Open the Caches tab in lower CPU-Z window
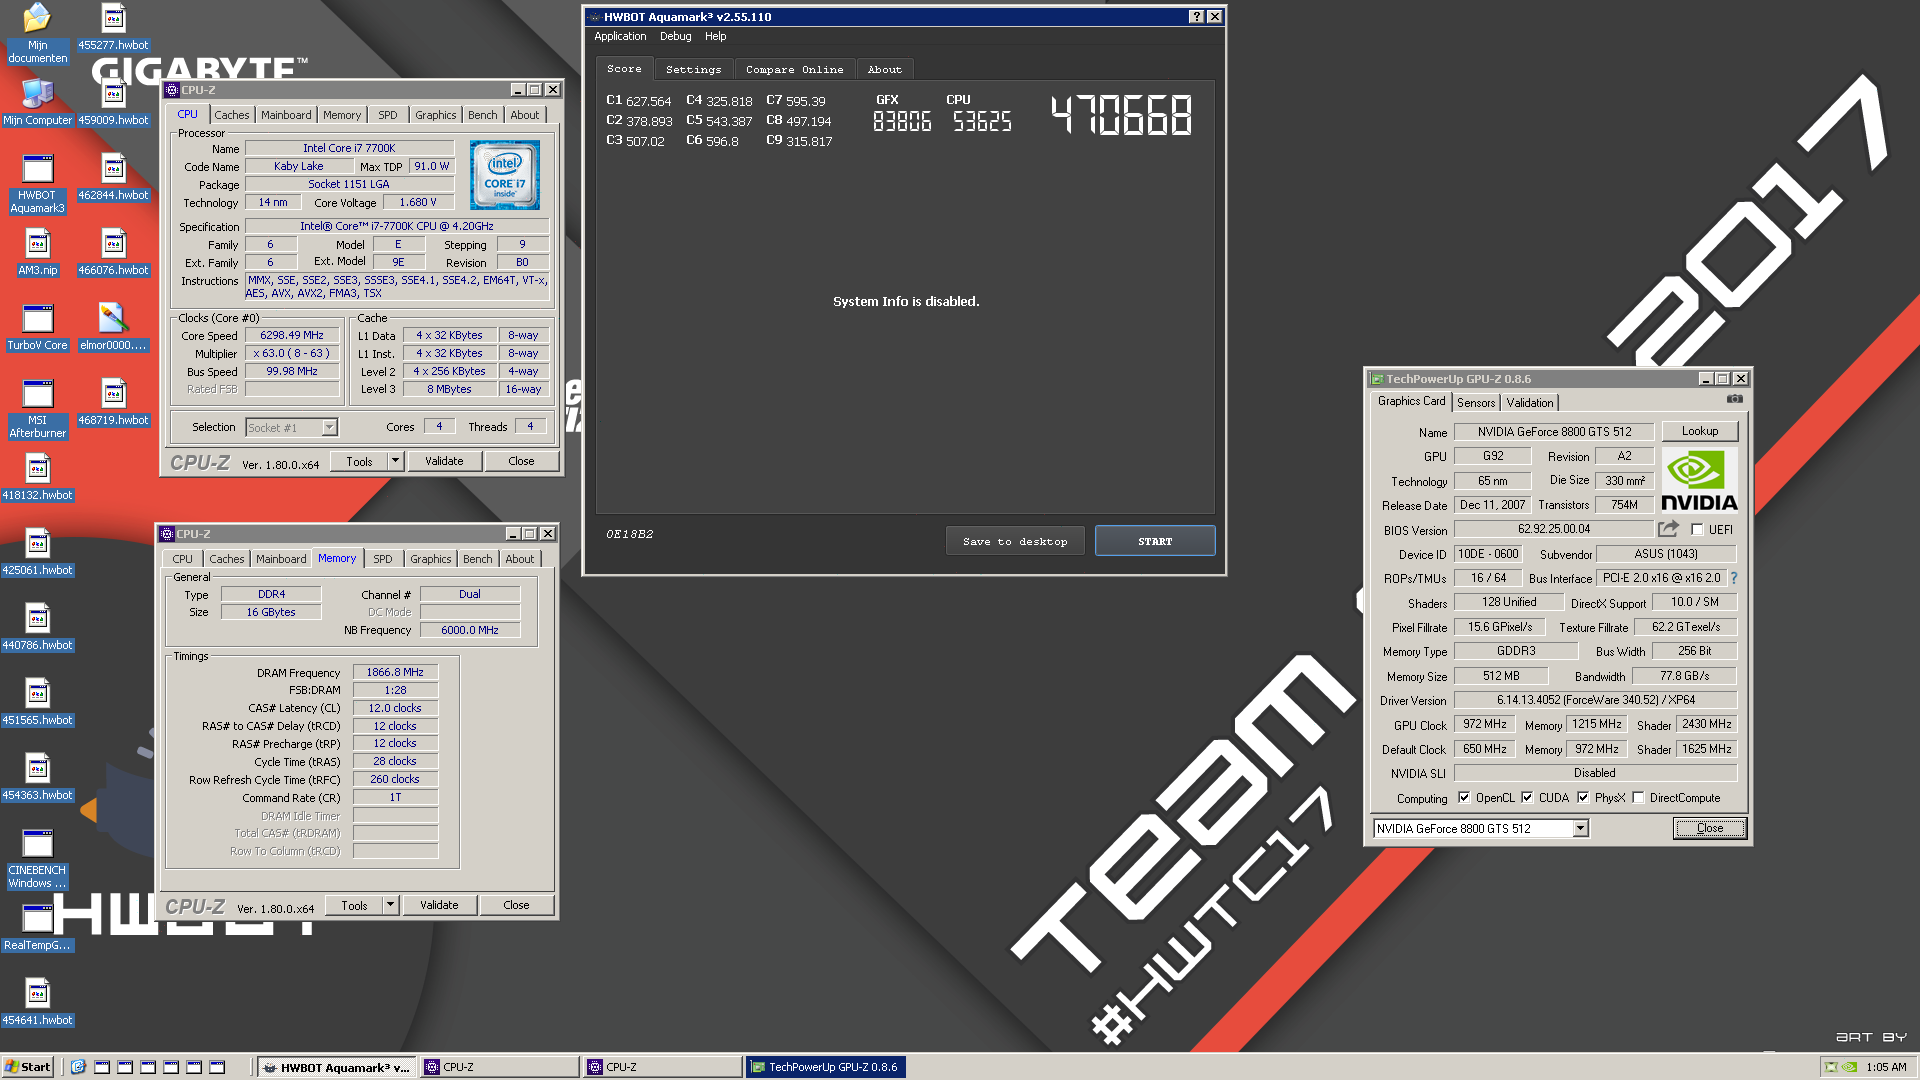The height and width of the screenshot is (1080, 1920). tap(226, 559)
